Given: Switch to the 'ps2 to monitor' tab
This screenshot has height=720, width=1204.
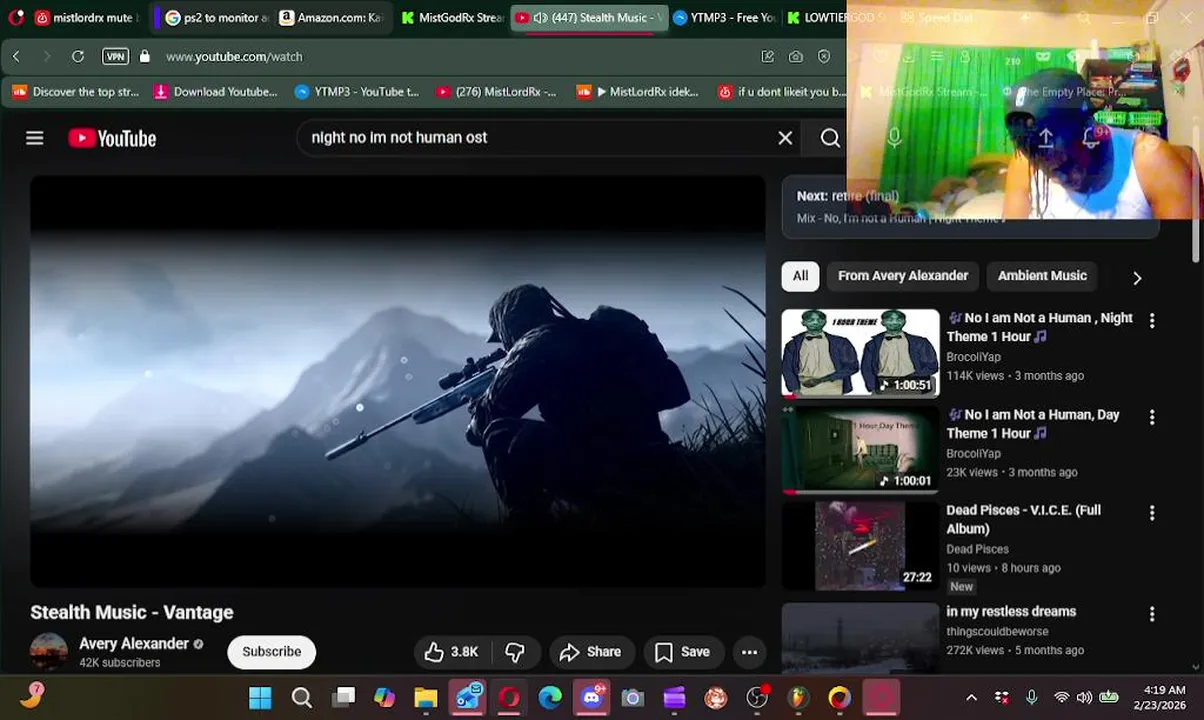Looking at the screenshot, I should click(x=216, y=18).
